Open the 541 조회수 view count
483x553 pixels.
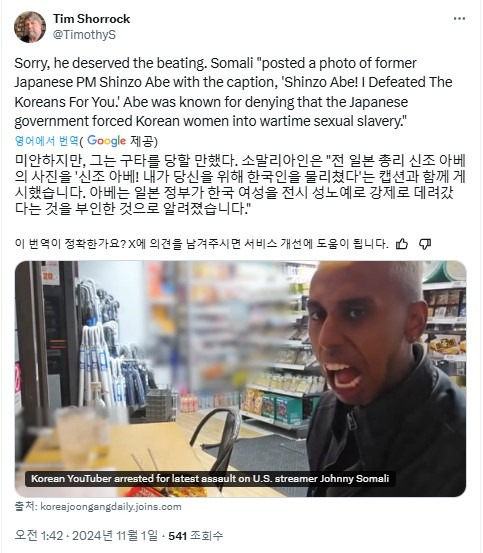[195, 536]
